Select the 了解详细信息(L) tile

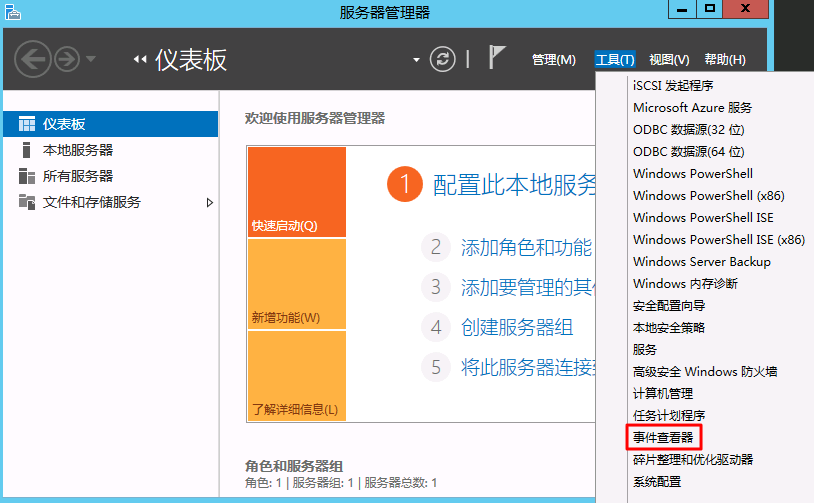point(297,376)
